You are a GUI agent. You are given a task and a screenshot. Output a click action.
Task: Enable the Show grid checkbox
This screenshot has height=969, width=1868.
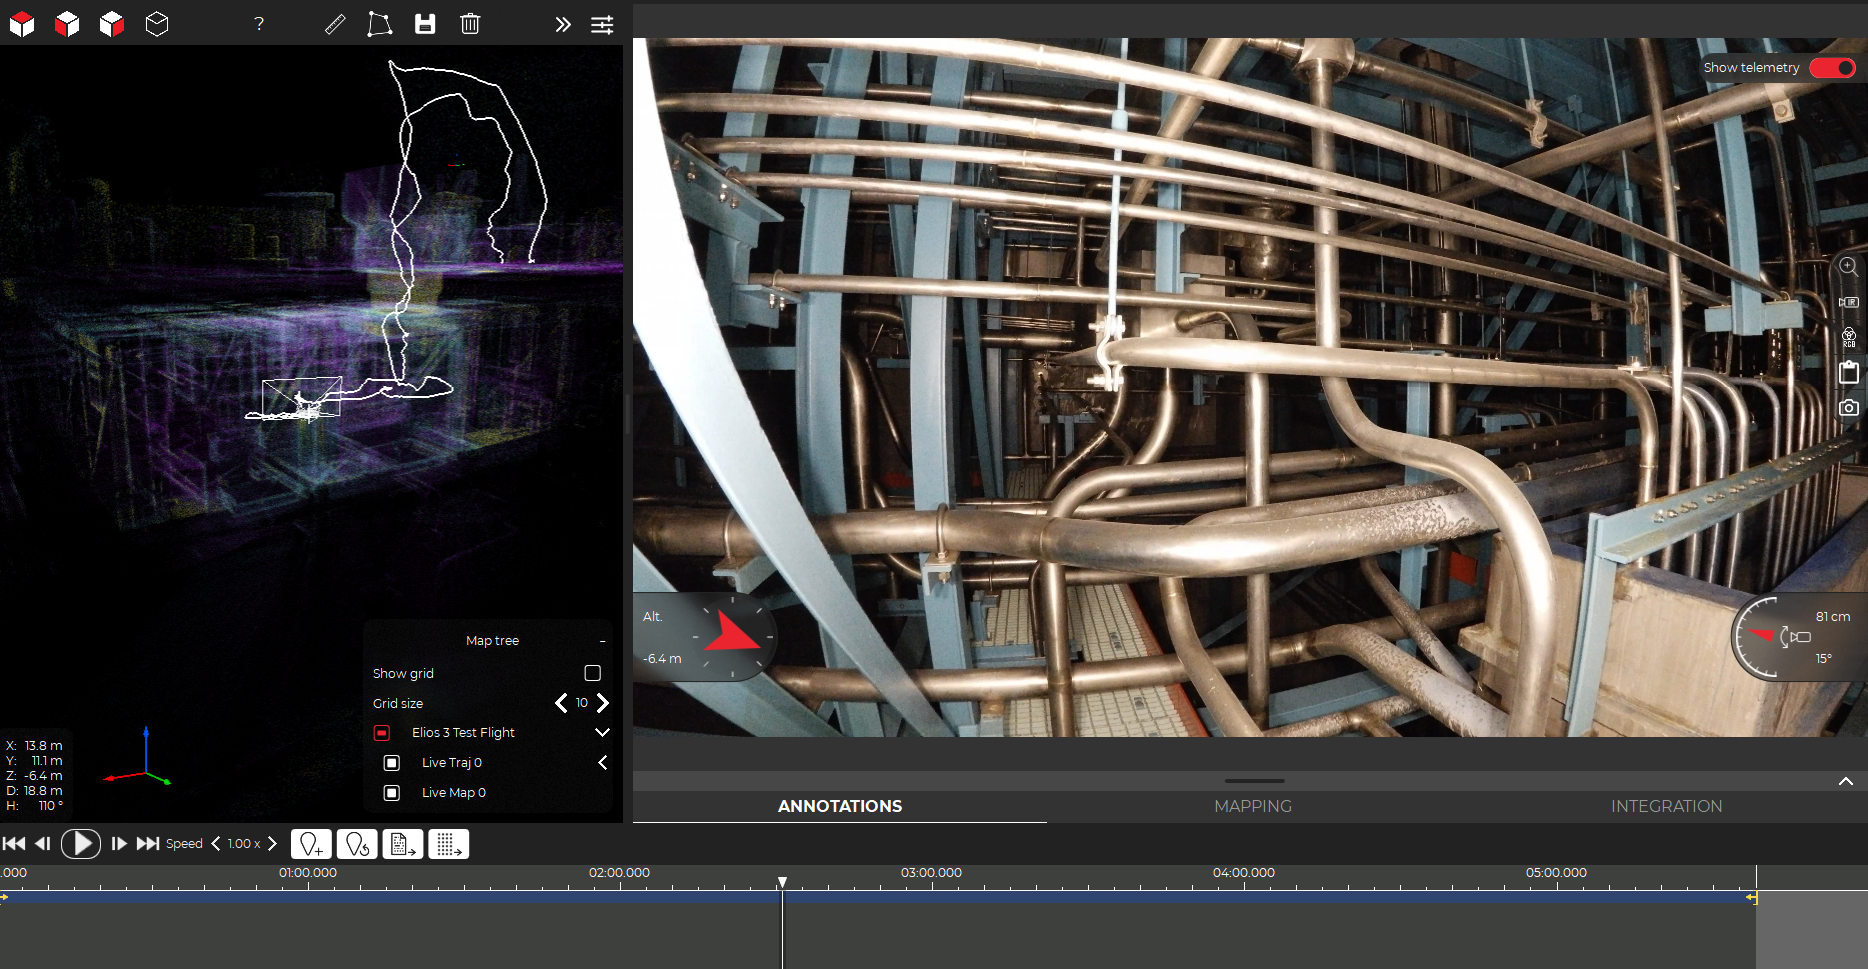(x=592, y=673)
